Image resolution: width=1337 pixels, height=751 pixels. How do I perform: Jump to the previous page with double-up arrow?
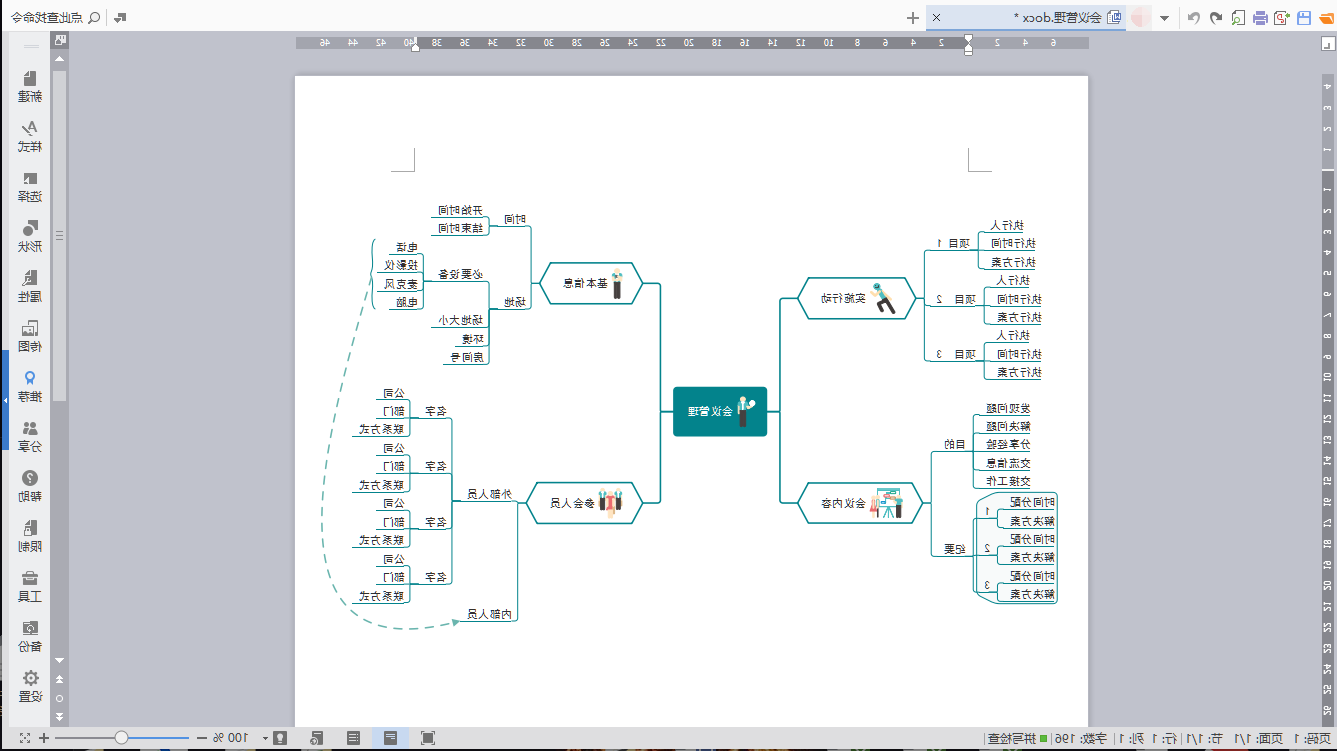pyautogui.click(x=59, y=680)
